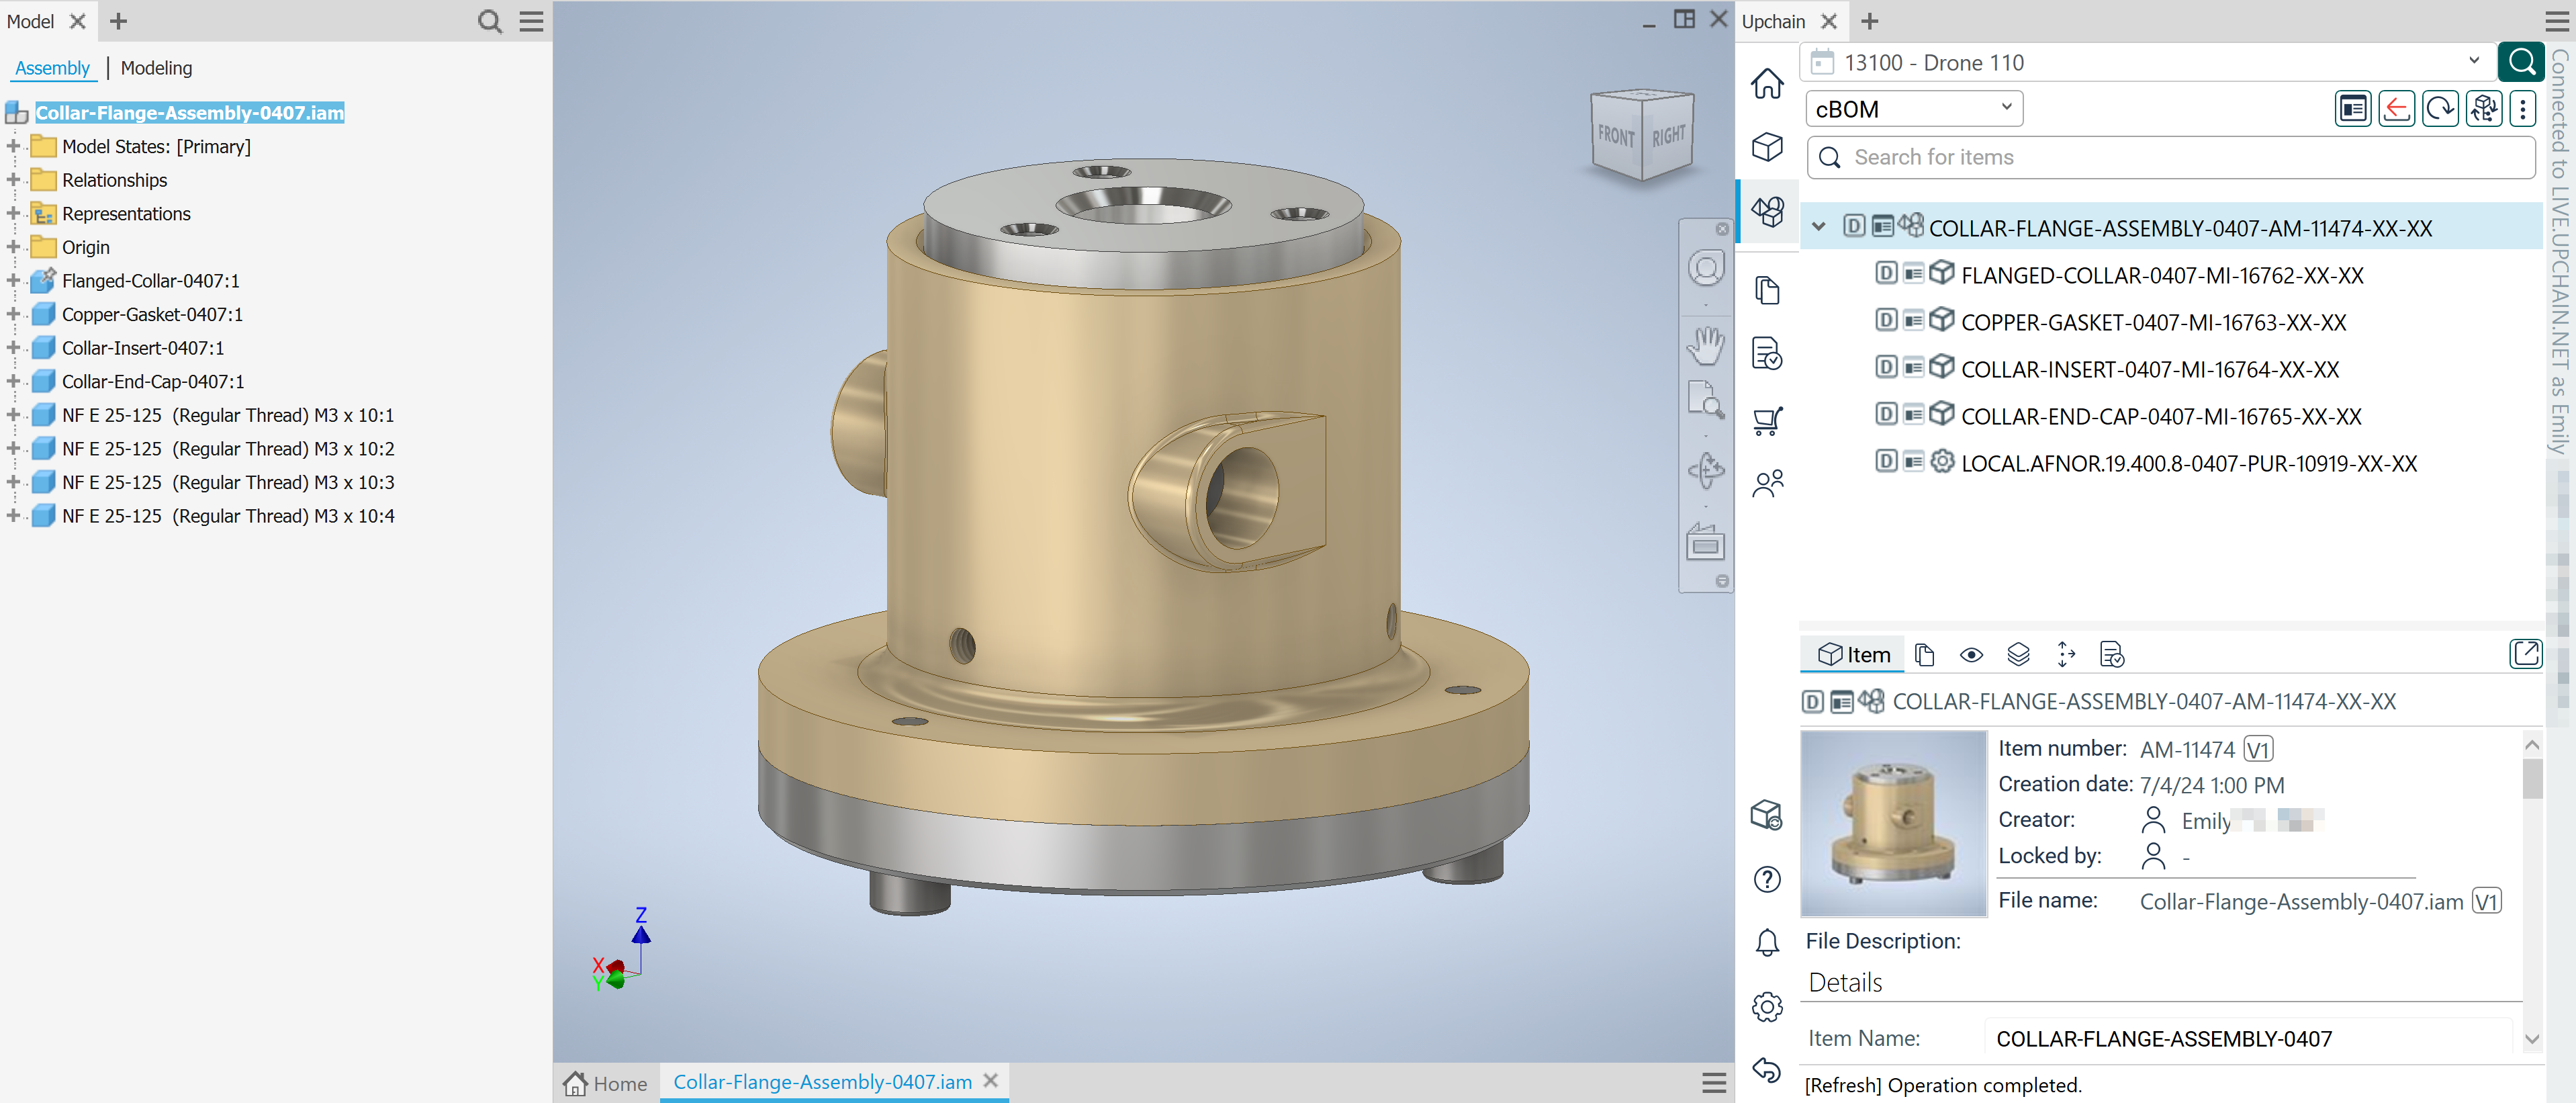Click the Upchain panel tab
Image resolution: width=2576 pixels, height=1103 pixels.
[1773, 21]
